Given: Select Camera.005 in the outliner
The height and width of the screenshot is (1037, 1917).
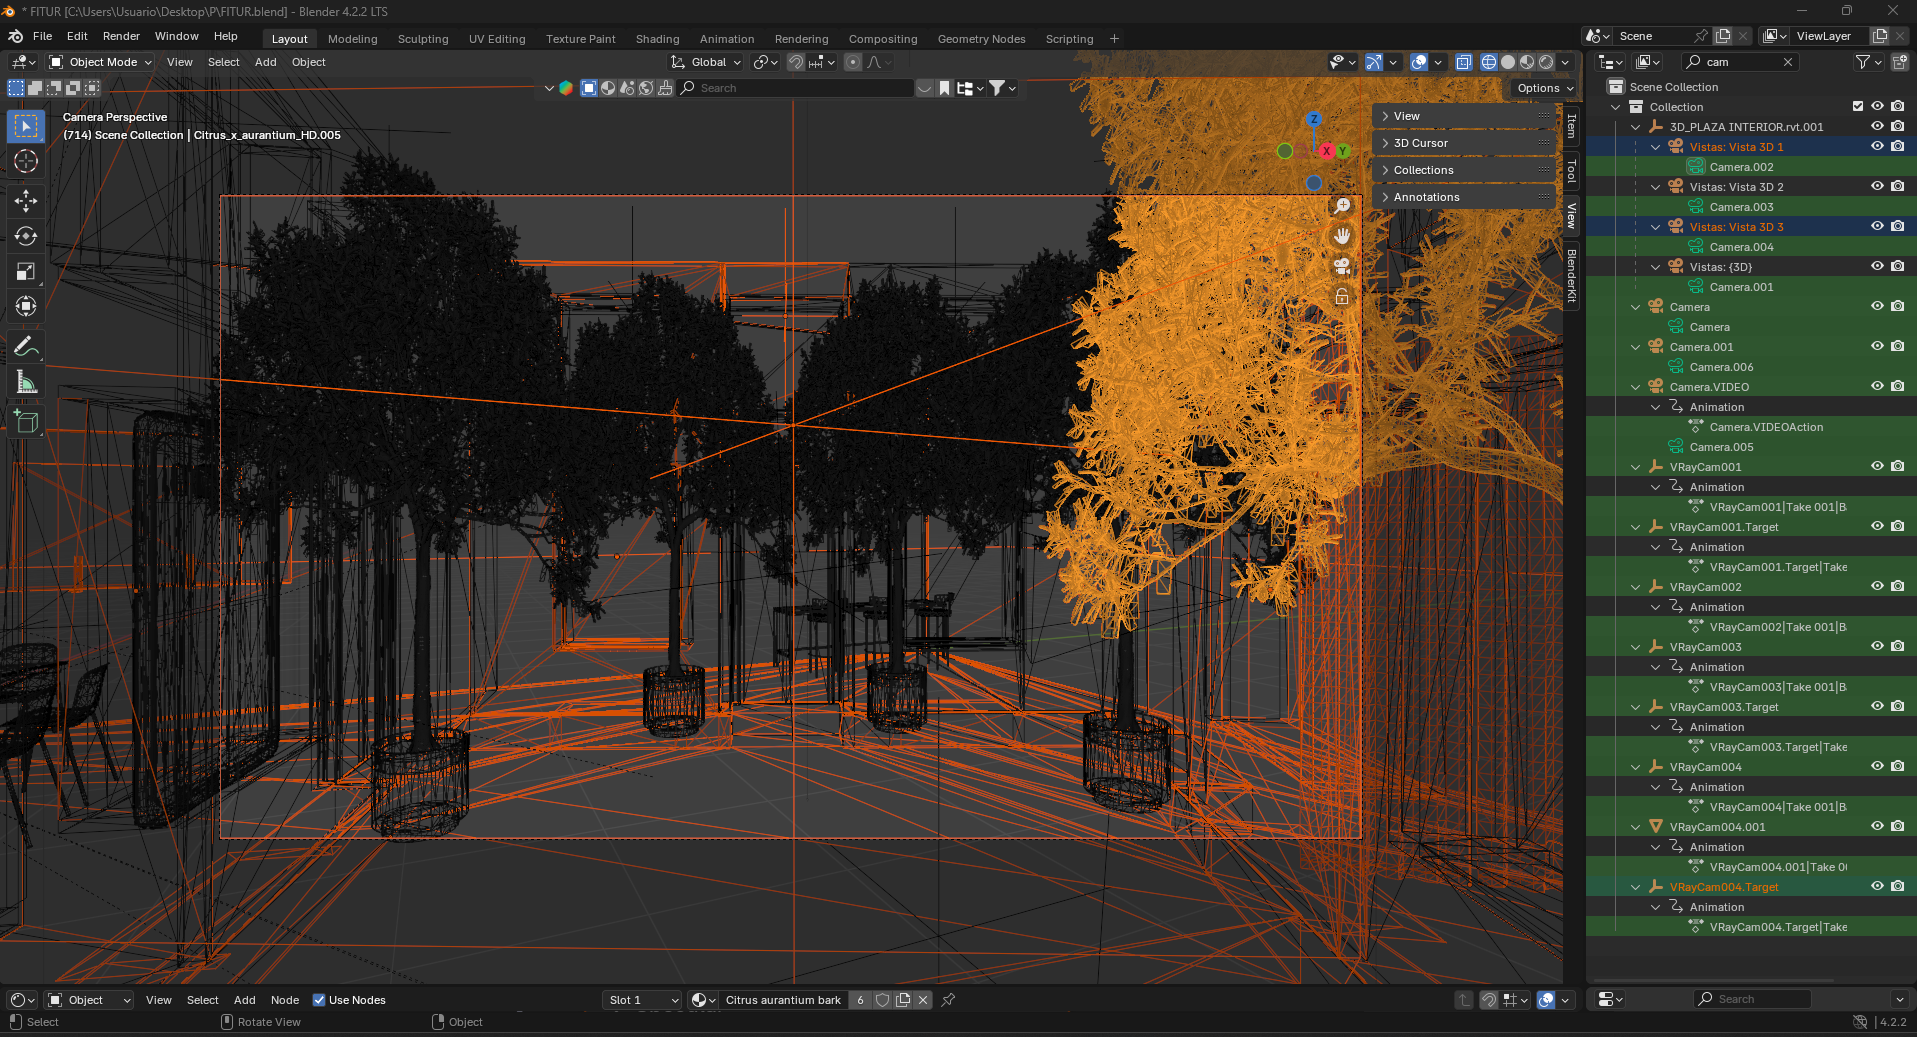Looking at the screenshot, I should (1721, 447).
